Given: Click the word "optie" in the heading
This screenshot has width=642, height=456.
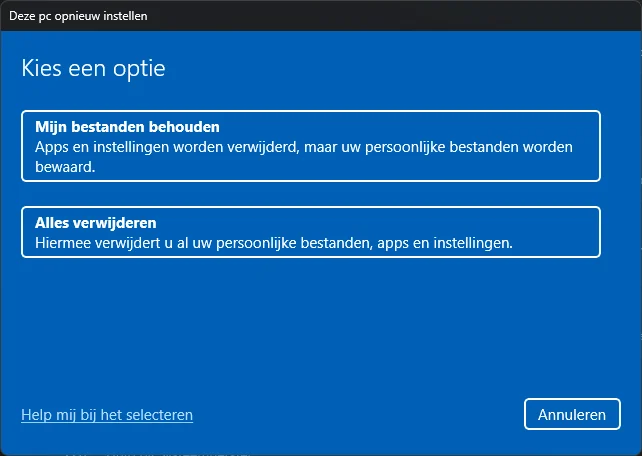Looking at the screenshot, I should 139,69.
